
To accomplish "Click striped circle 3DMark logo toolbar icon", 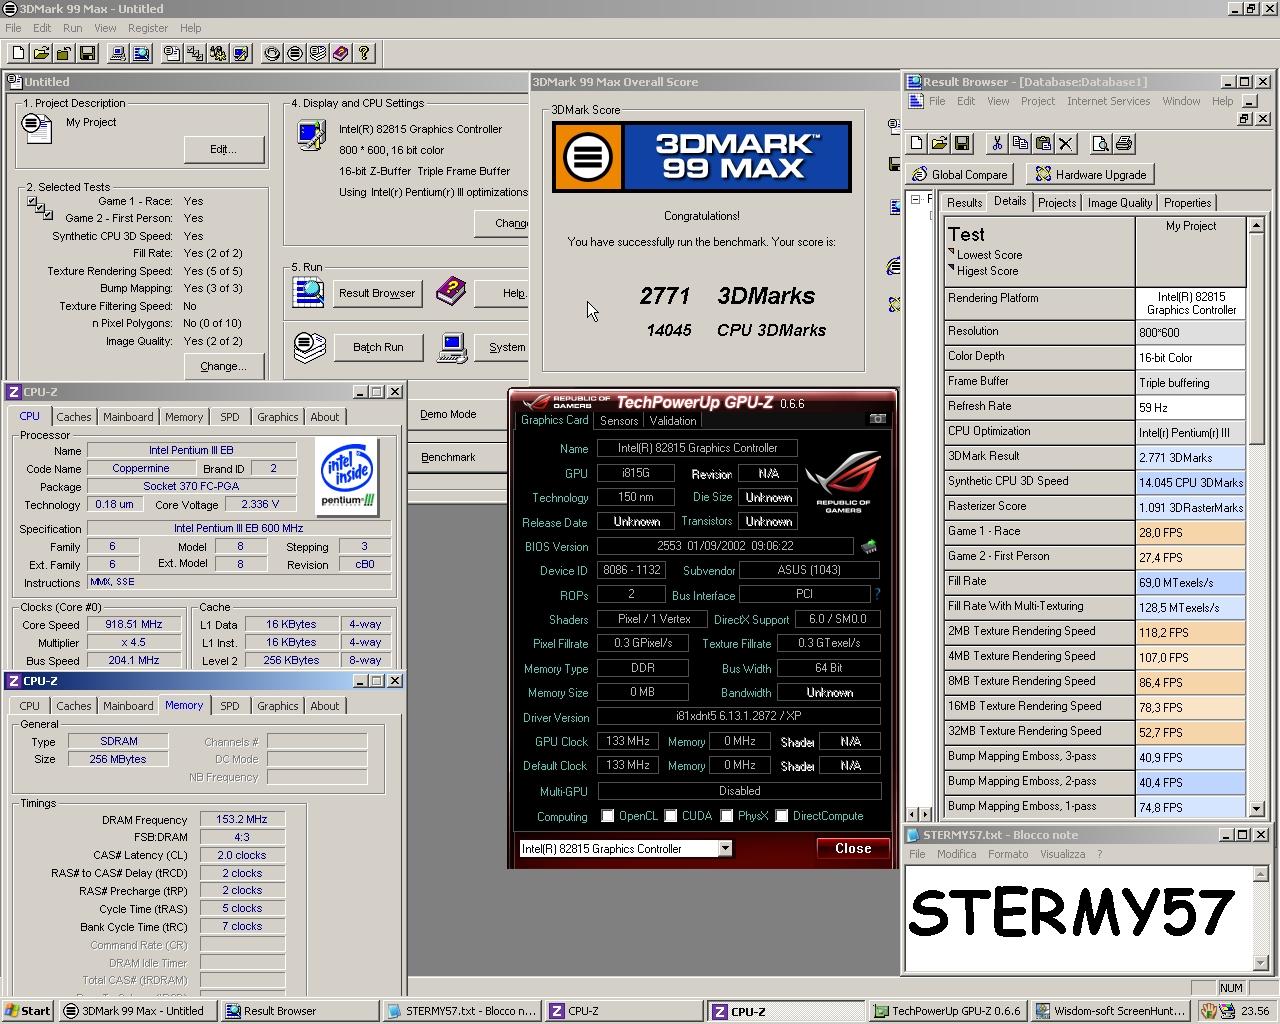I will (x=295, y=53).
